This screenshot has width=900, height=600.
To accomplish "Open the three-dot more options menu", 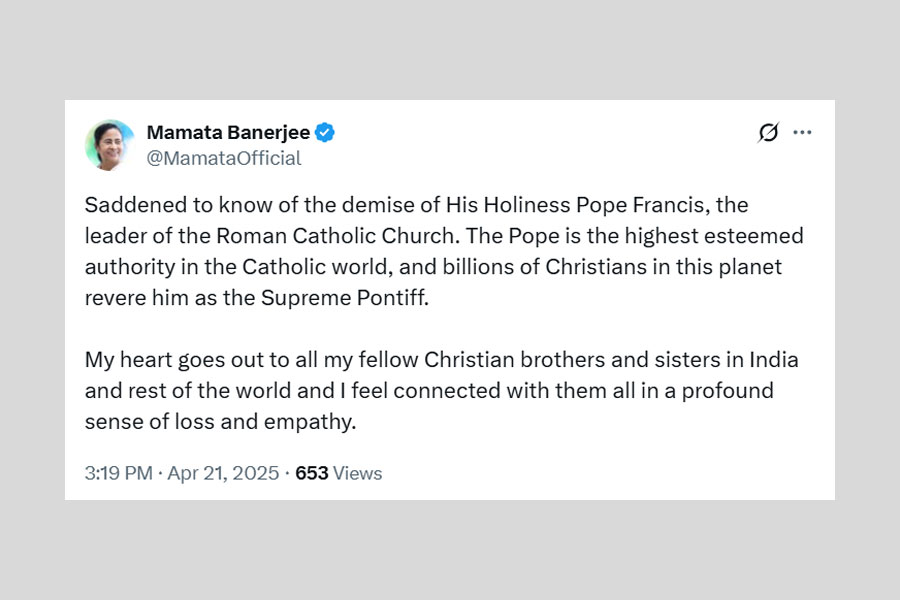I will pyautogui.click(x=802, y=133).
